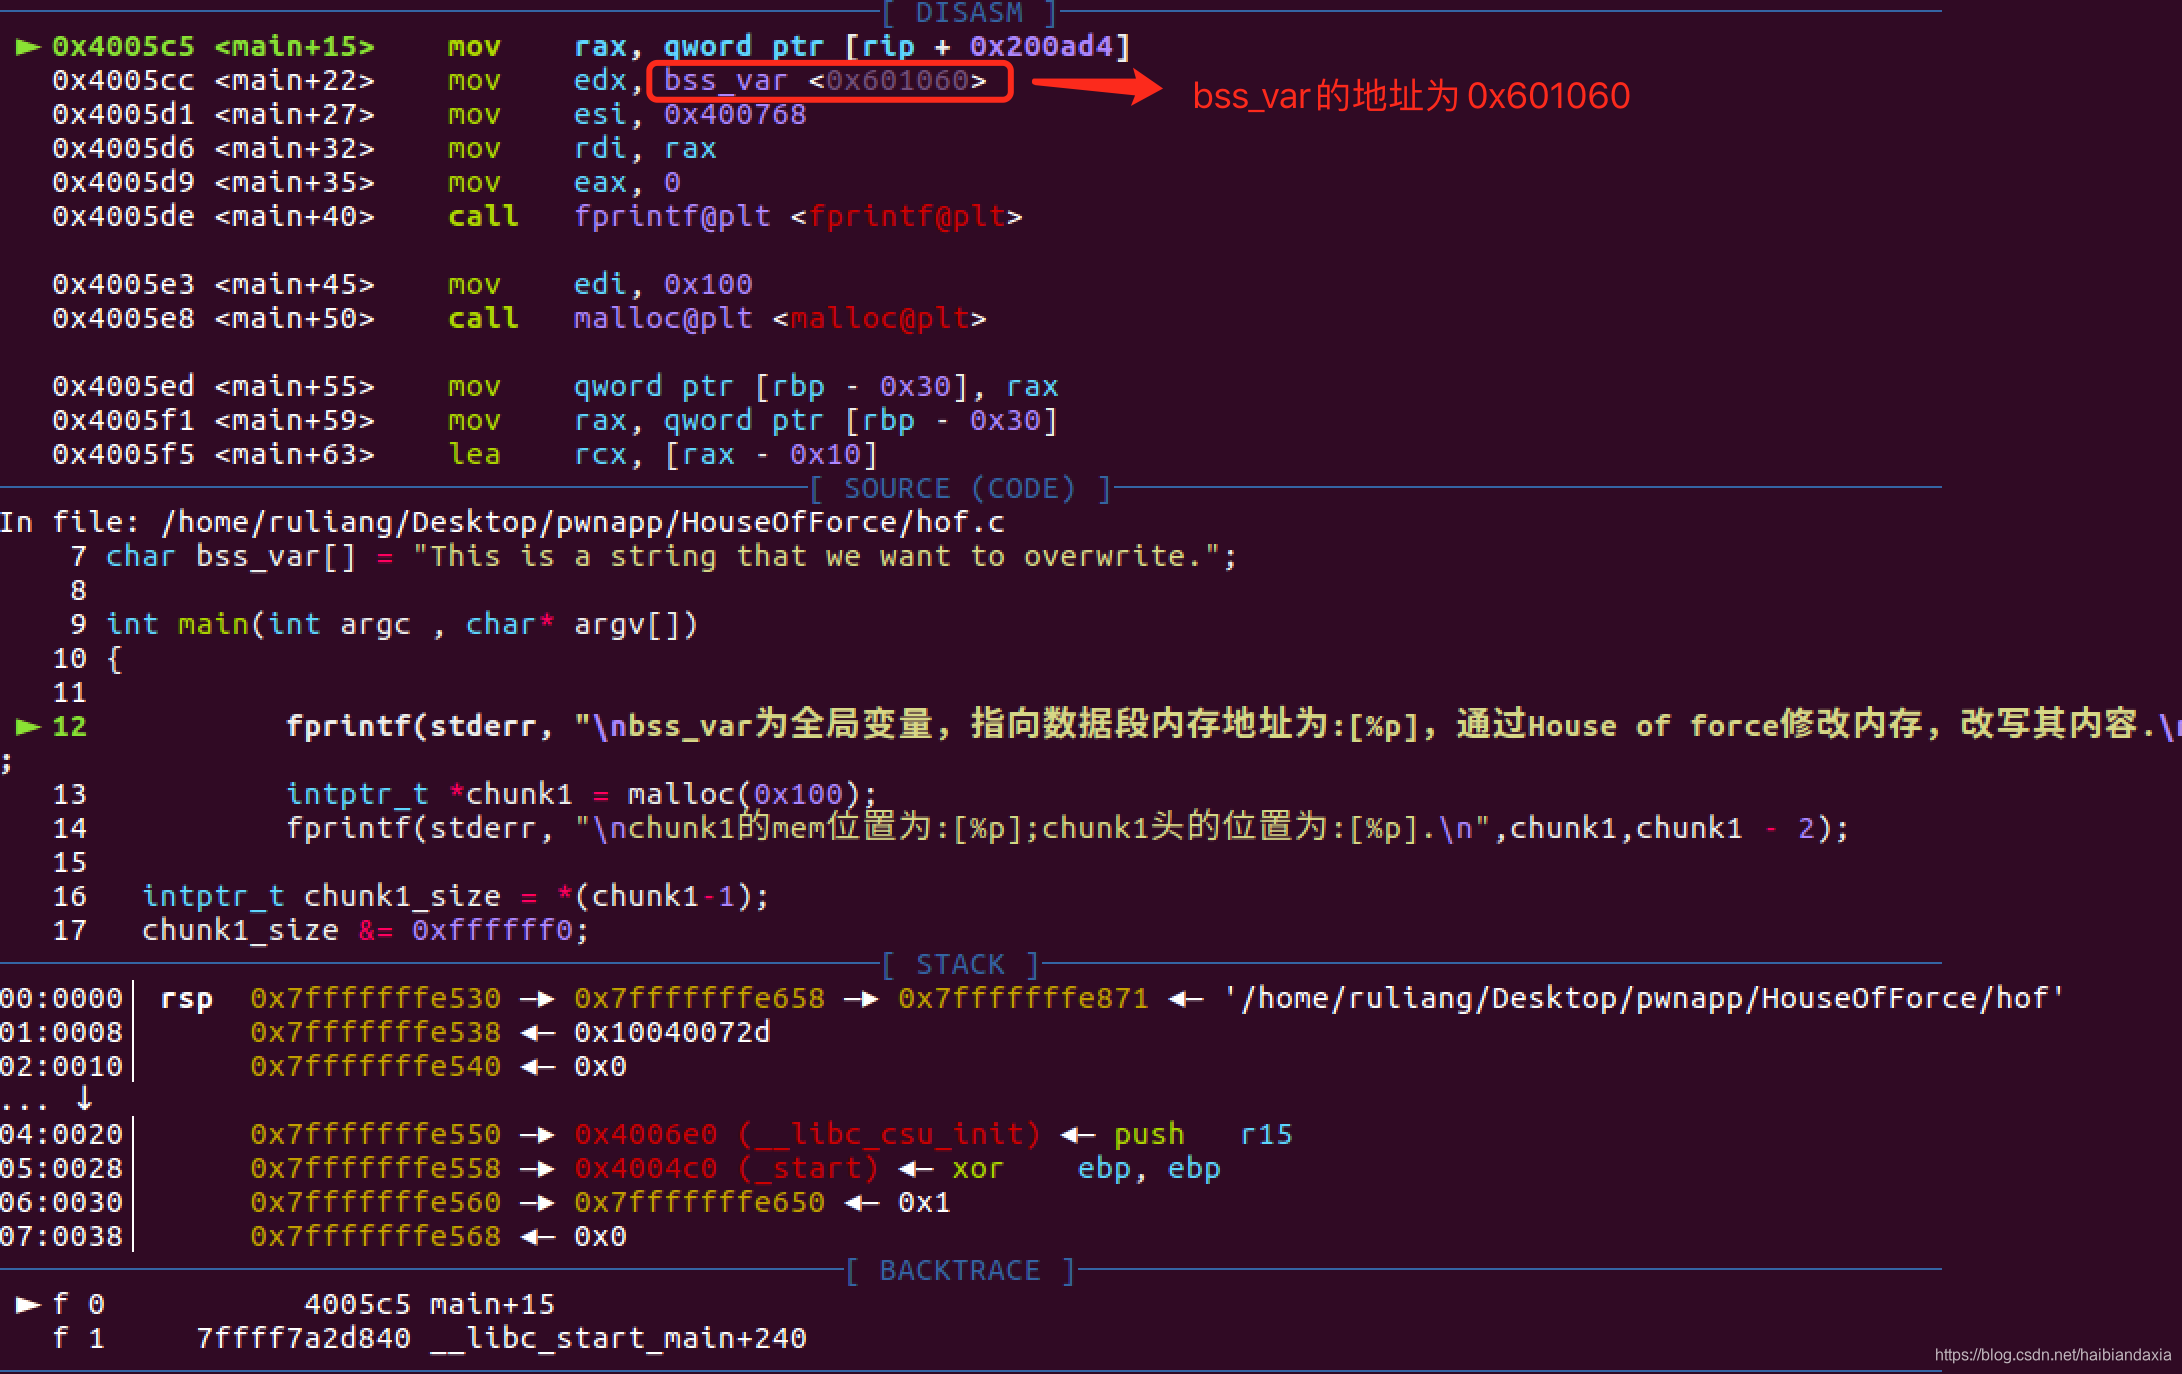Viewport: 2182px width, 1374px height.
Task: Click the green arrow beside source line 12
Action: (27, 726)
